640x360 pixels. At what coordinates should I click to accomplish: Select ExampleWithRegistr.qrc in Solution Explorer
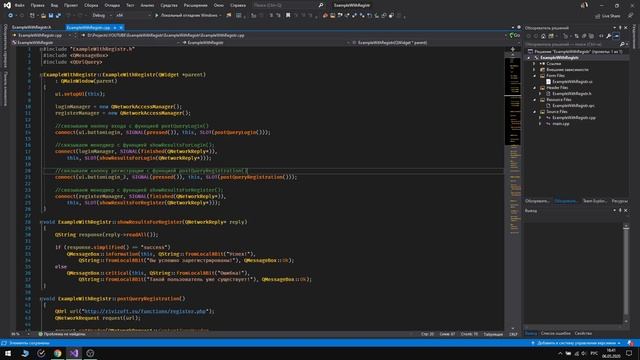pos(573,106)
